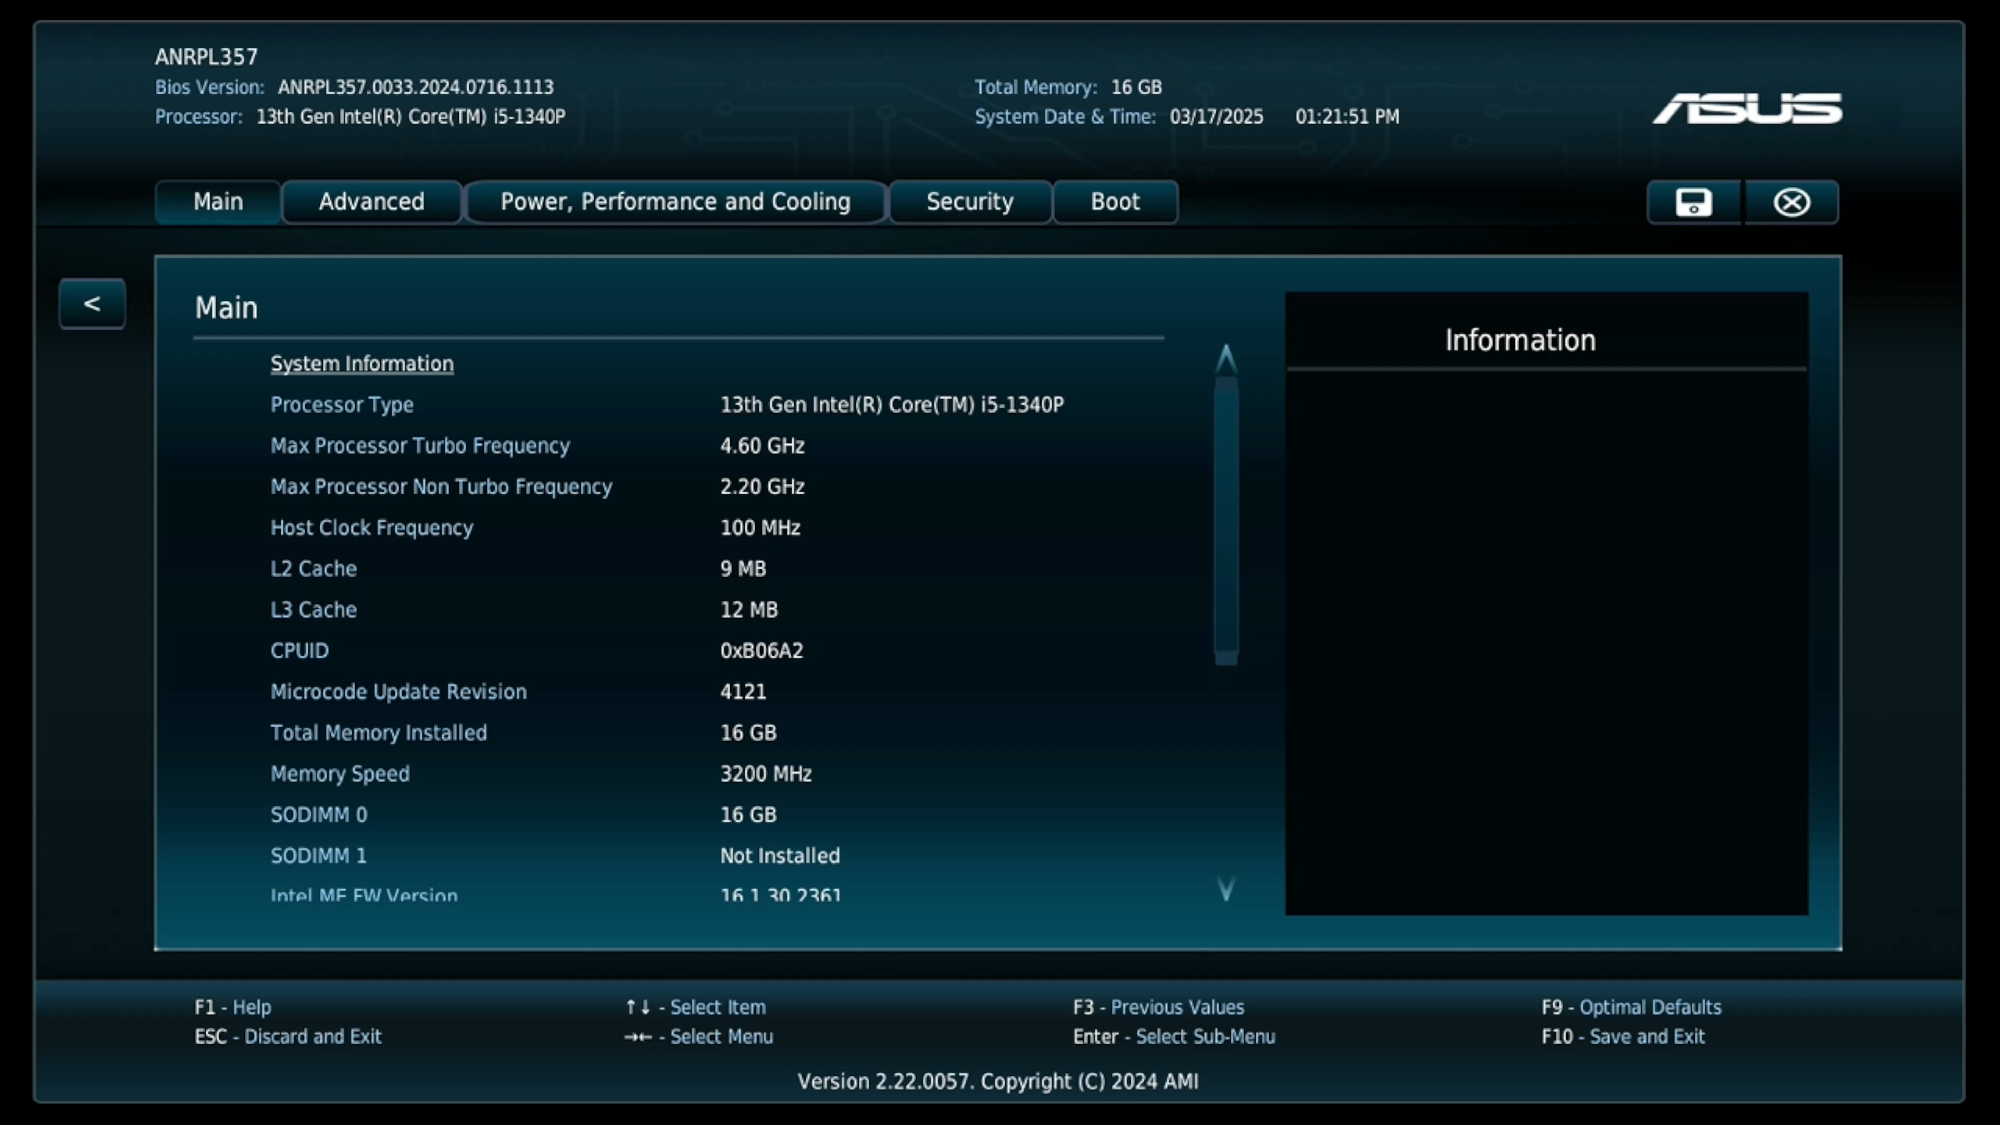Open Power, Performance and Cooling tab
Viewport: 2000px width, 1125px height.
[675, 202]
